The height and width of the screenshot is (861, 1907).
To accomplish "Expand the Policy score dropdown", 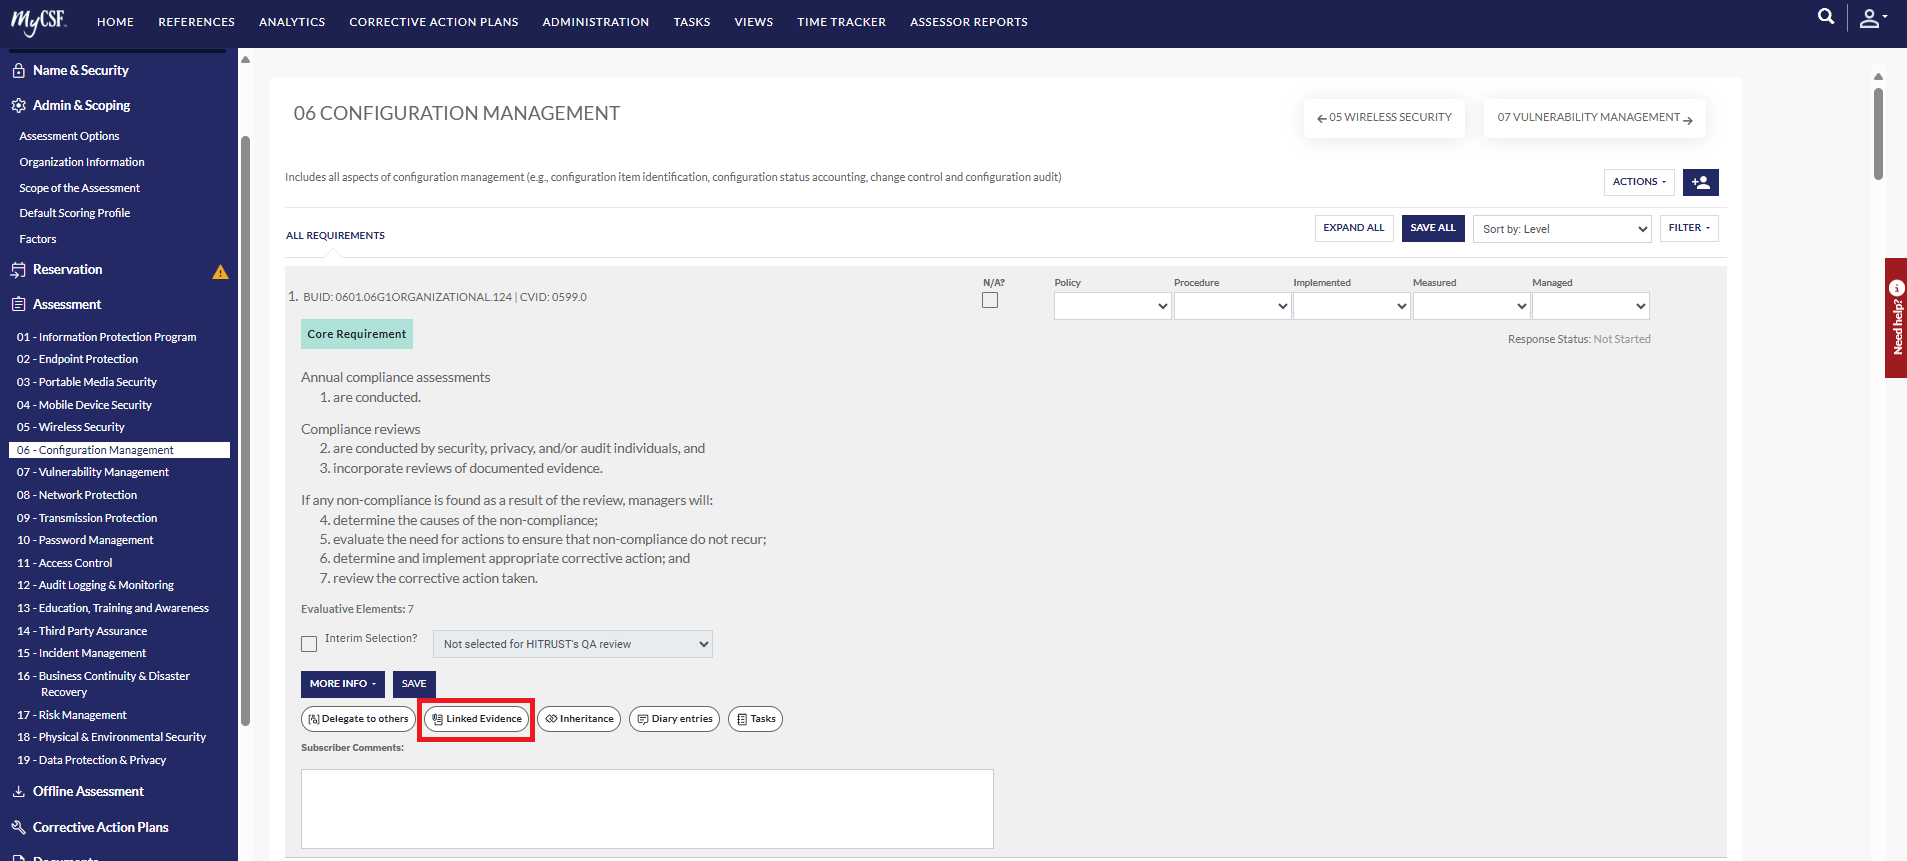I will click(1112, 306).
